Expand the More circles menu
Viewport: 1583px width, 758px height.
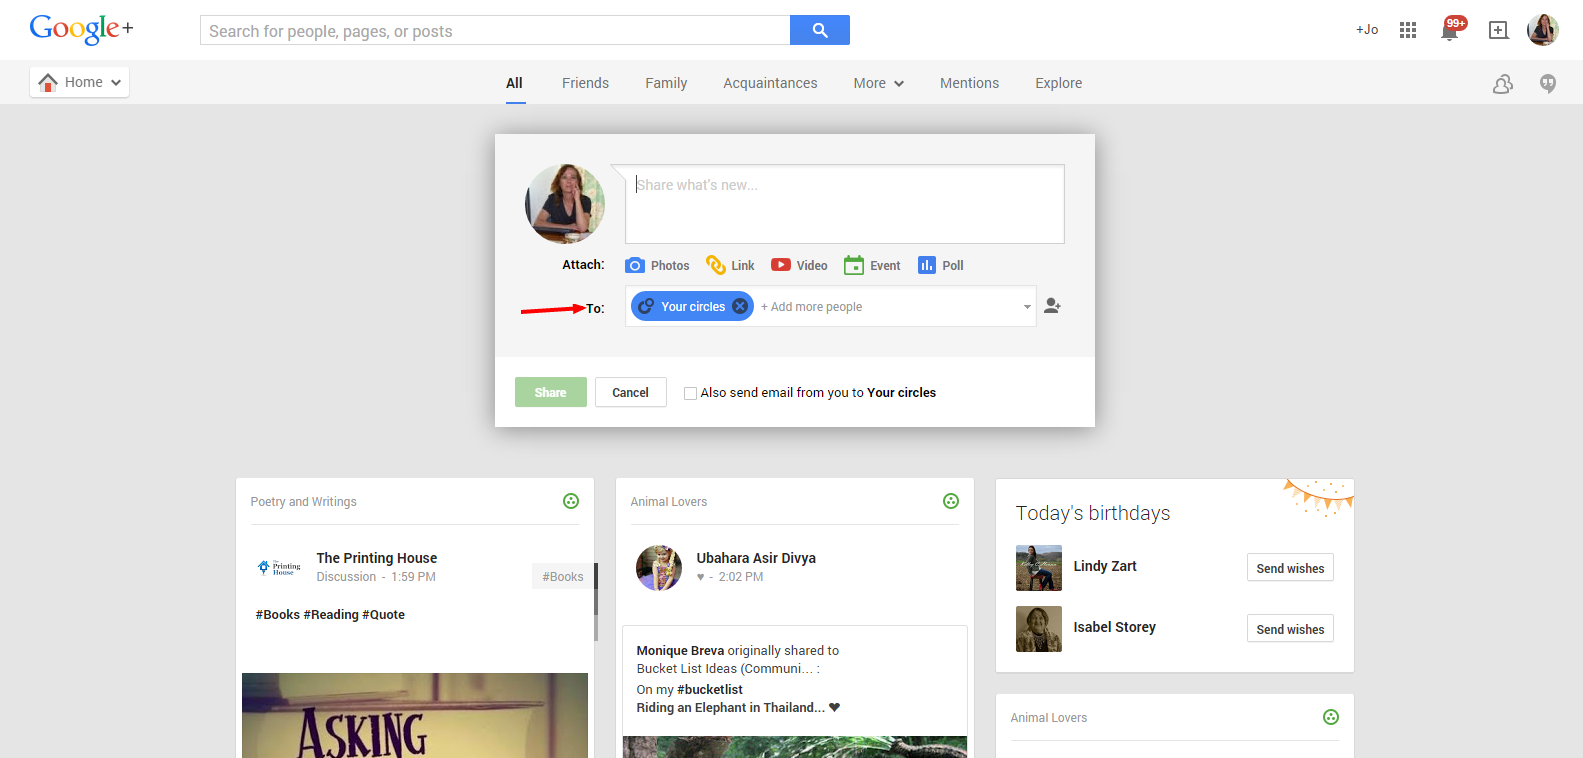tap(878, 83)
